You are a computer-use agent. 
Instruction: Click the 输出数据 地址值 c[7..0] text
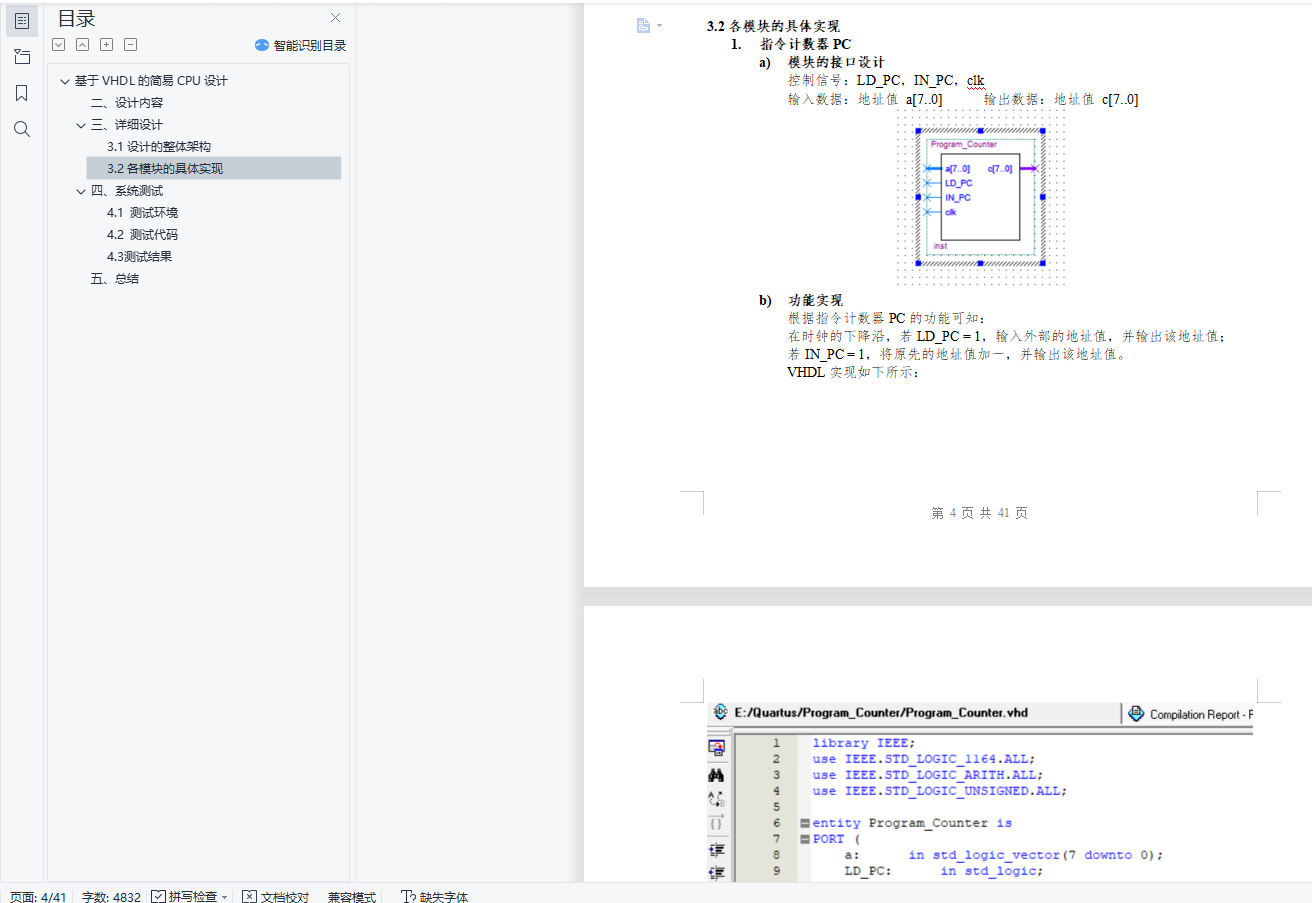(1061, 99)
